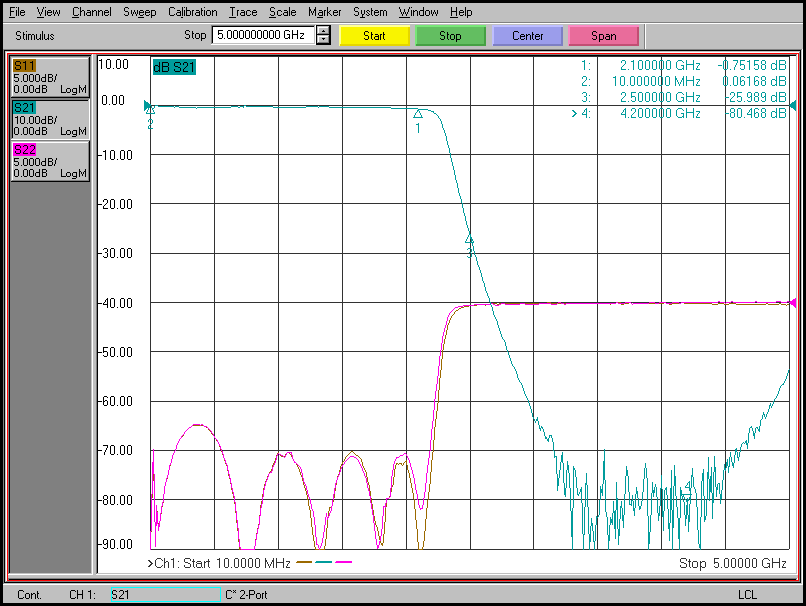Click the teal reference arrow at right edge
Screen dimensions: 806x606
[793, 105]
